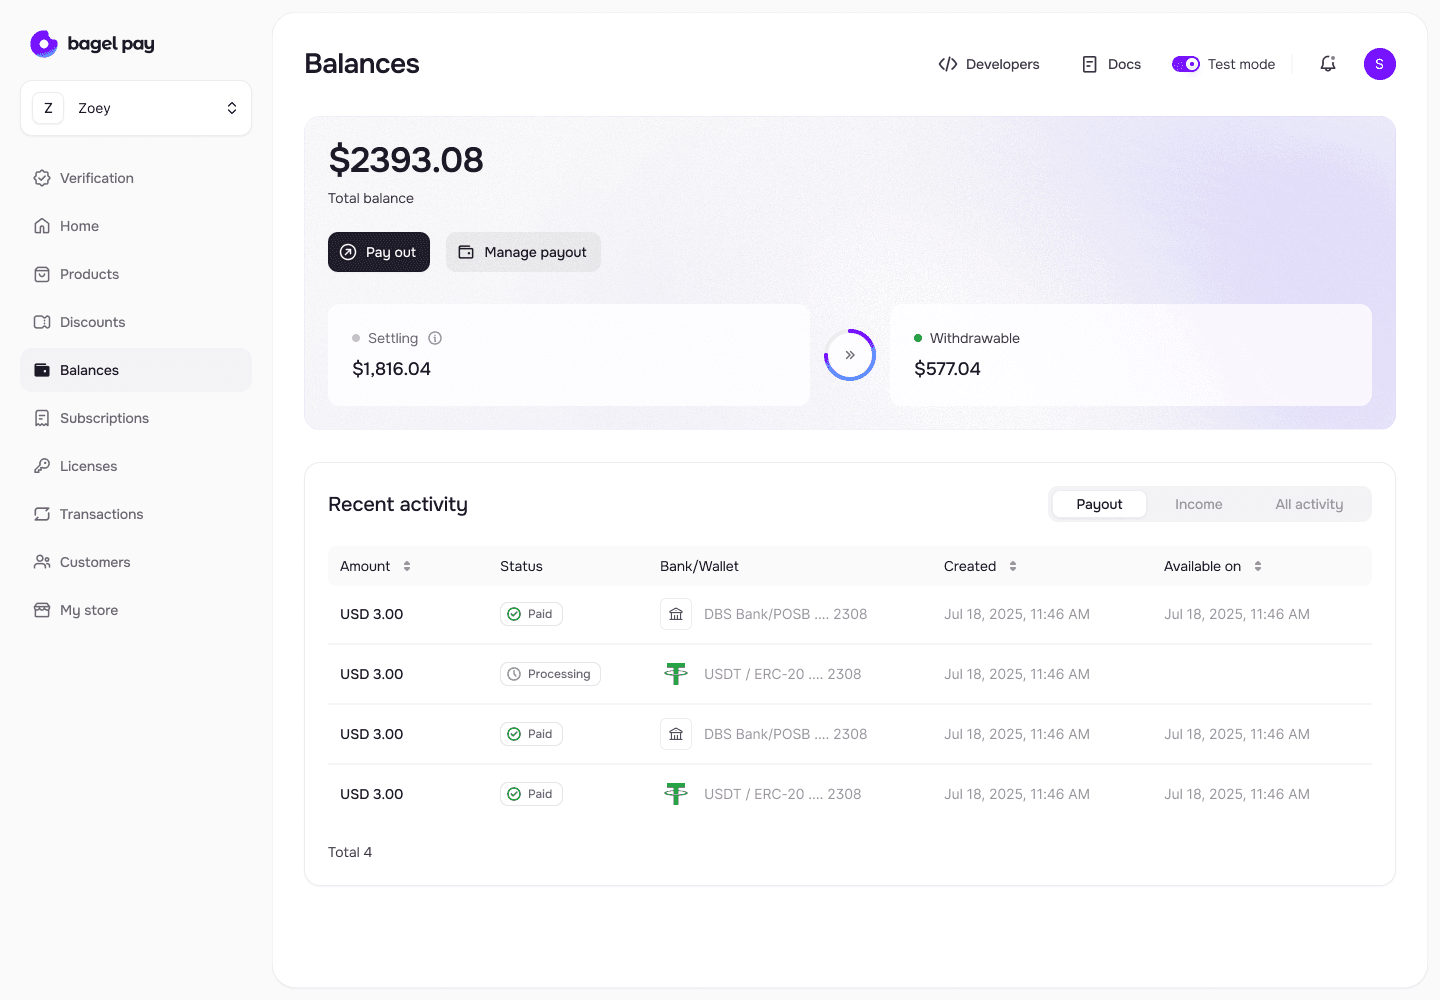Disable Test mode
This screenshot has width=1440, height=1000.
coord(1186,63)
